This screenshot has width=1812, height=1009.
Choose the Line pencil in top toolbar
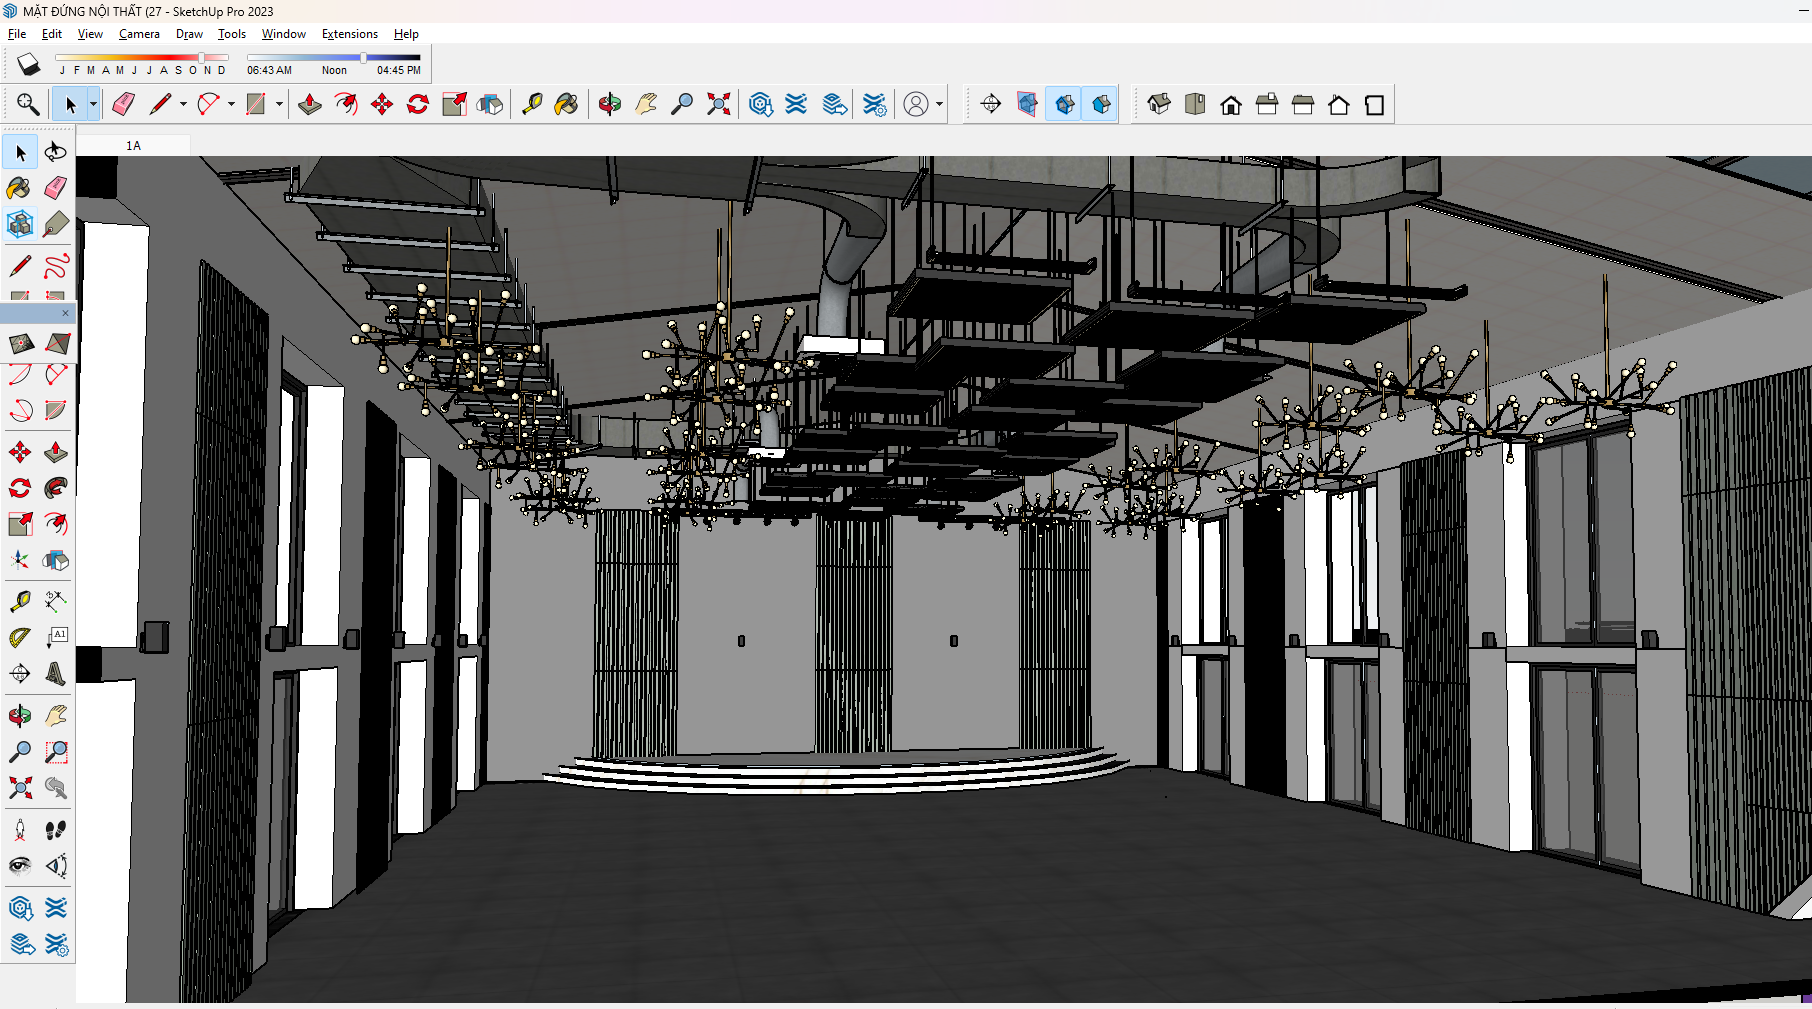tap(160, 104)
